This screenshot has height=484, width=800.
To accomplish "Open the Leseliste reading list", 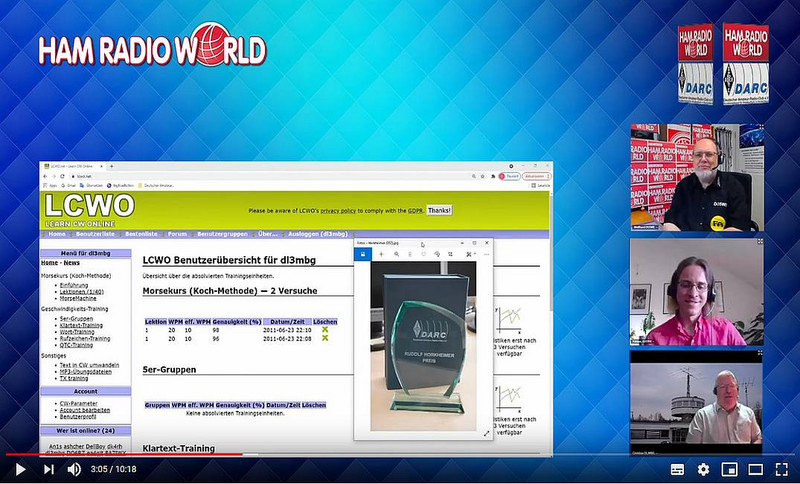I will [x=540, y=186].
